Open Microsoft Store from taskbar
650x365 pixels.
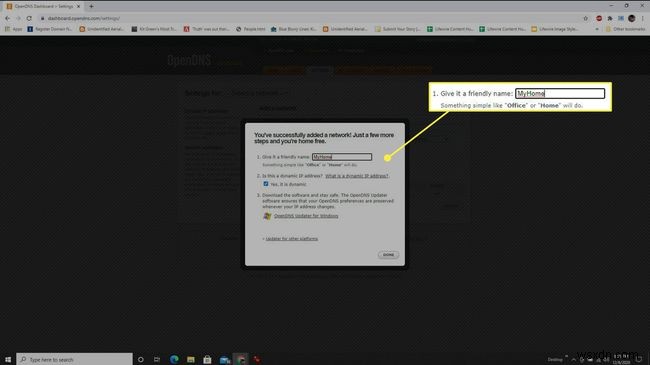click(x=207, y=359)
